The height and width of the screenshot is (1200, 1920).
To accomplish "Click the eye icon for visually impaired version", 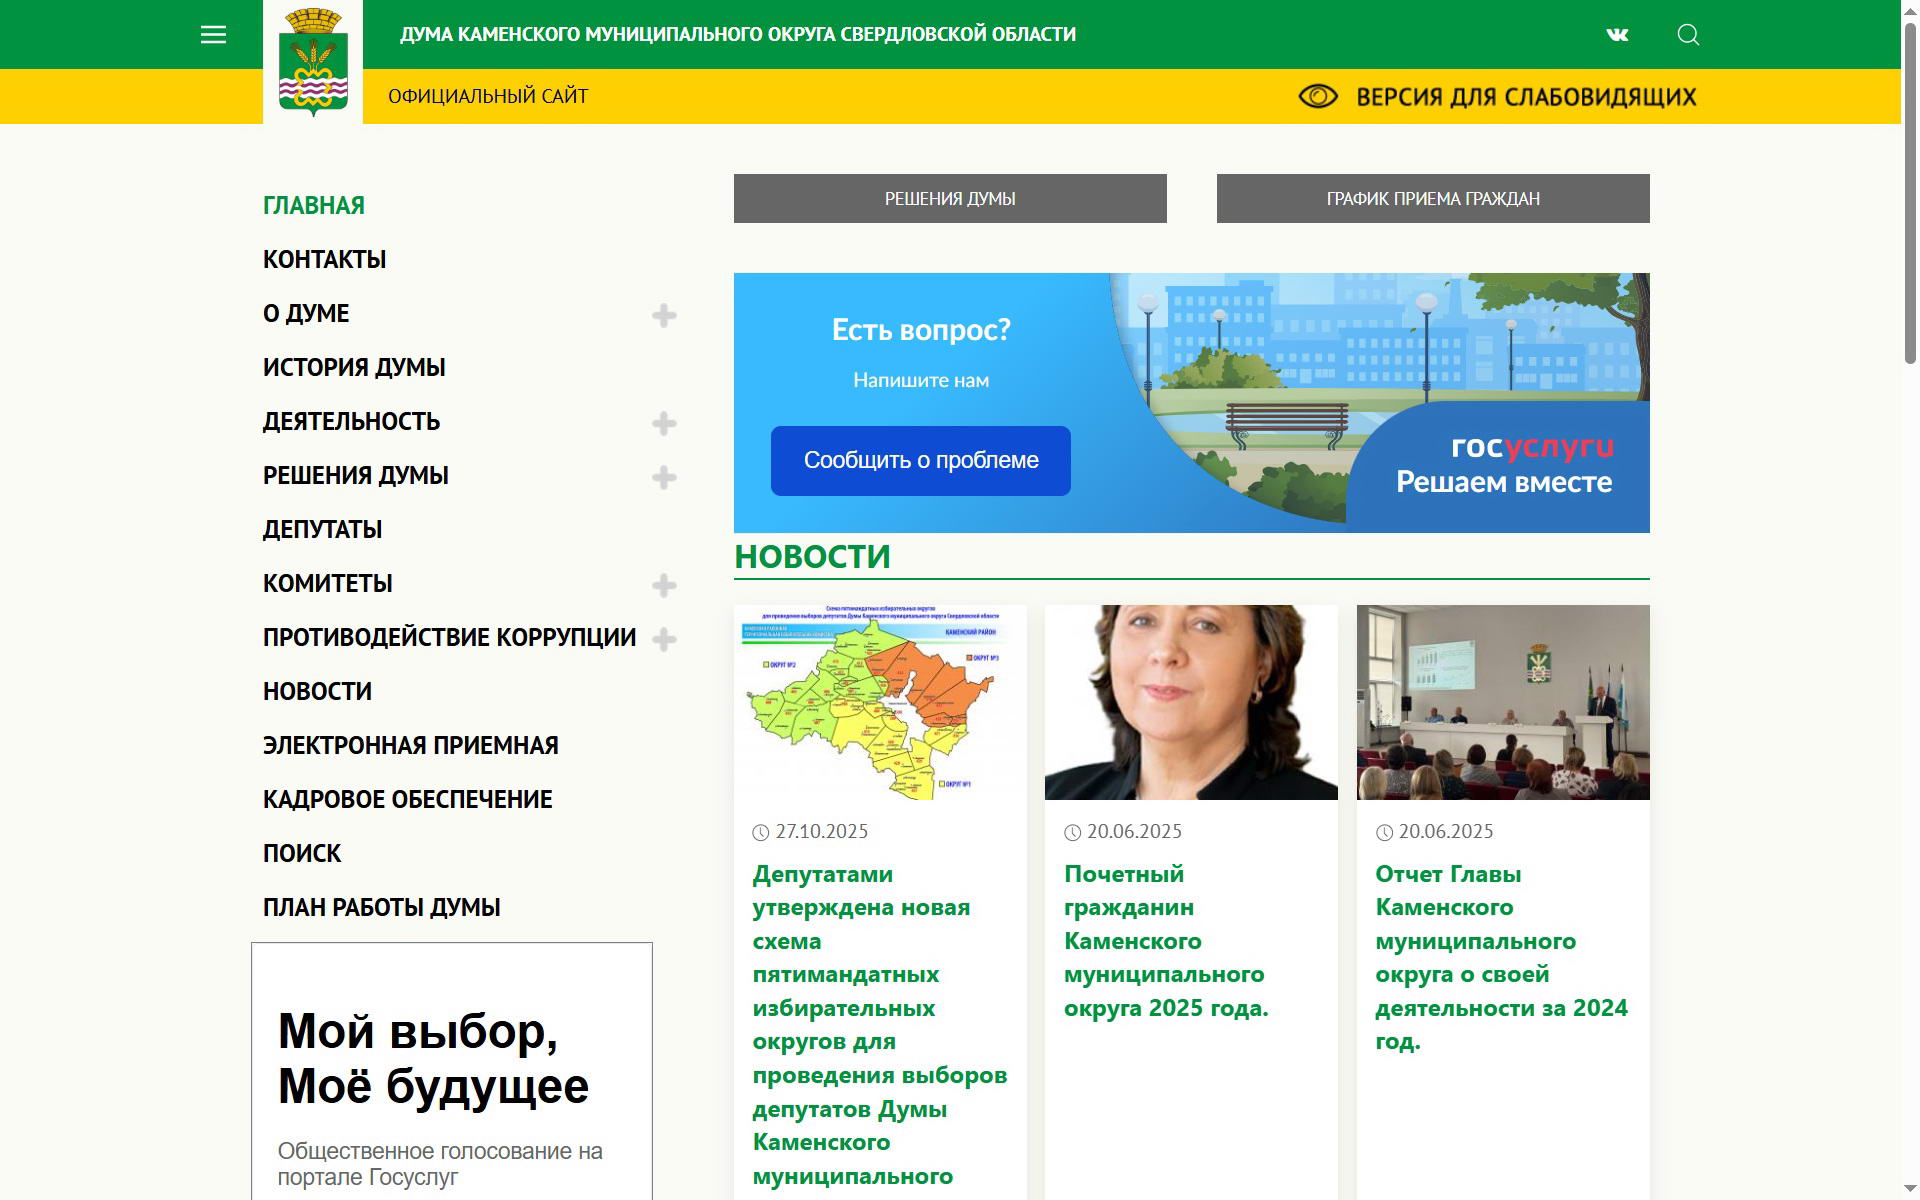I will [x=1317, y=96].
